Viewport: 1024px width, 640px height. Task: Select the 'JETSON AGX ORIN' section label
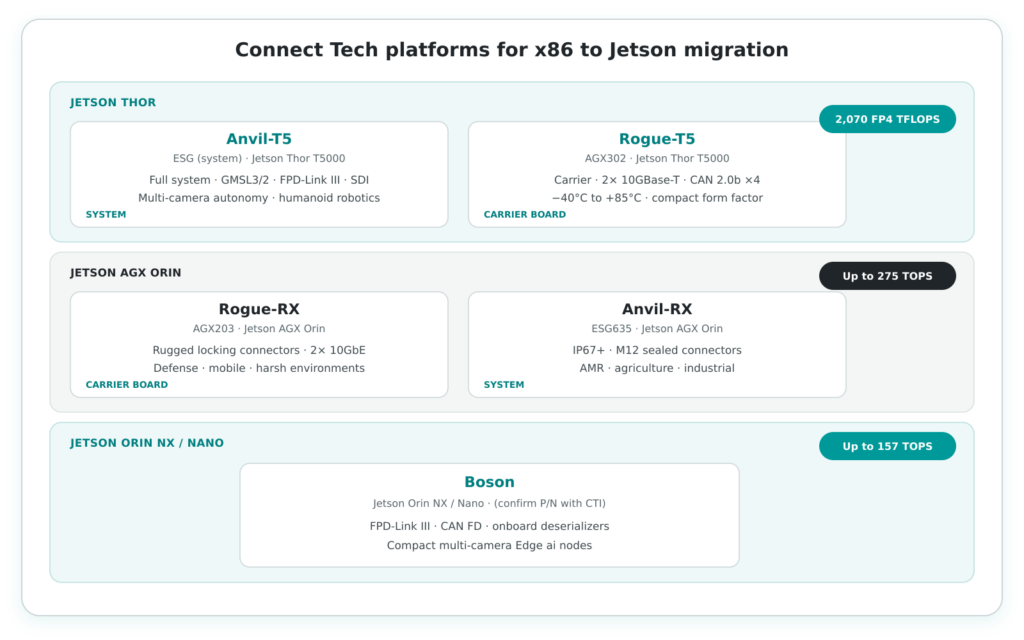point(125,273)
